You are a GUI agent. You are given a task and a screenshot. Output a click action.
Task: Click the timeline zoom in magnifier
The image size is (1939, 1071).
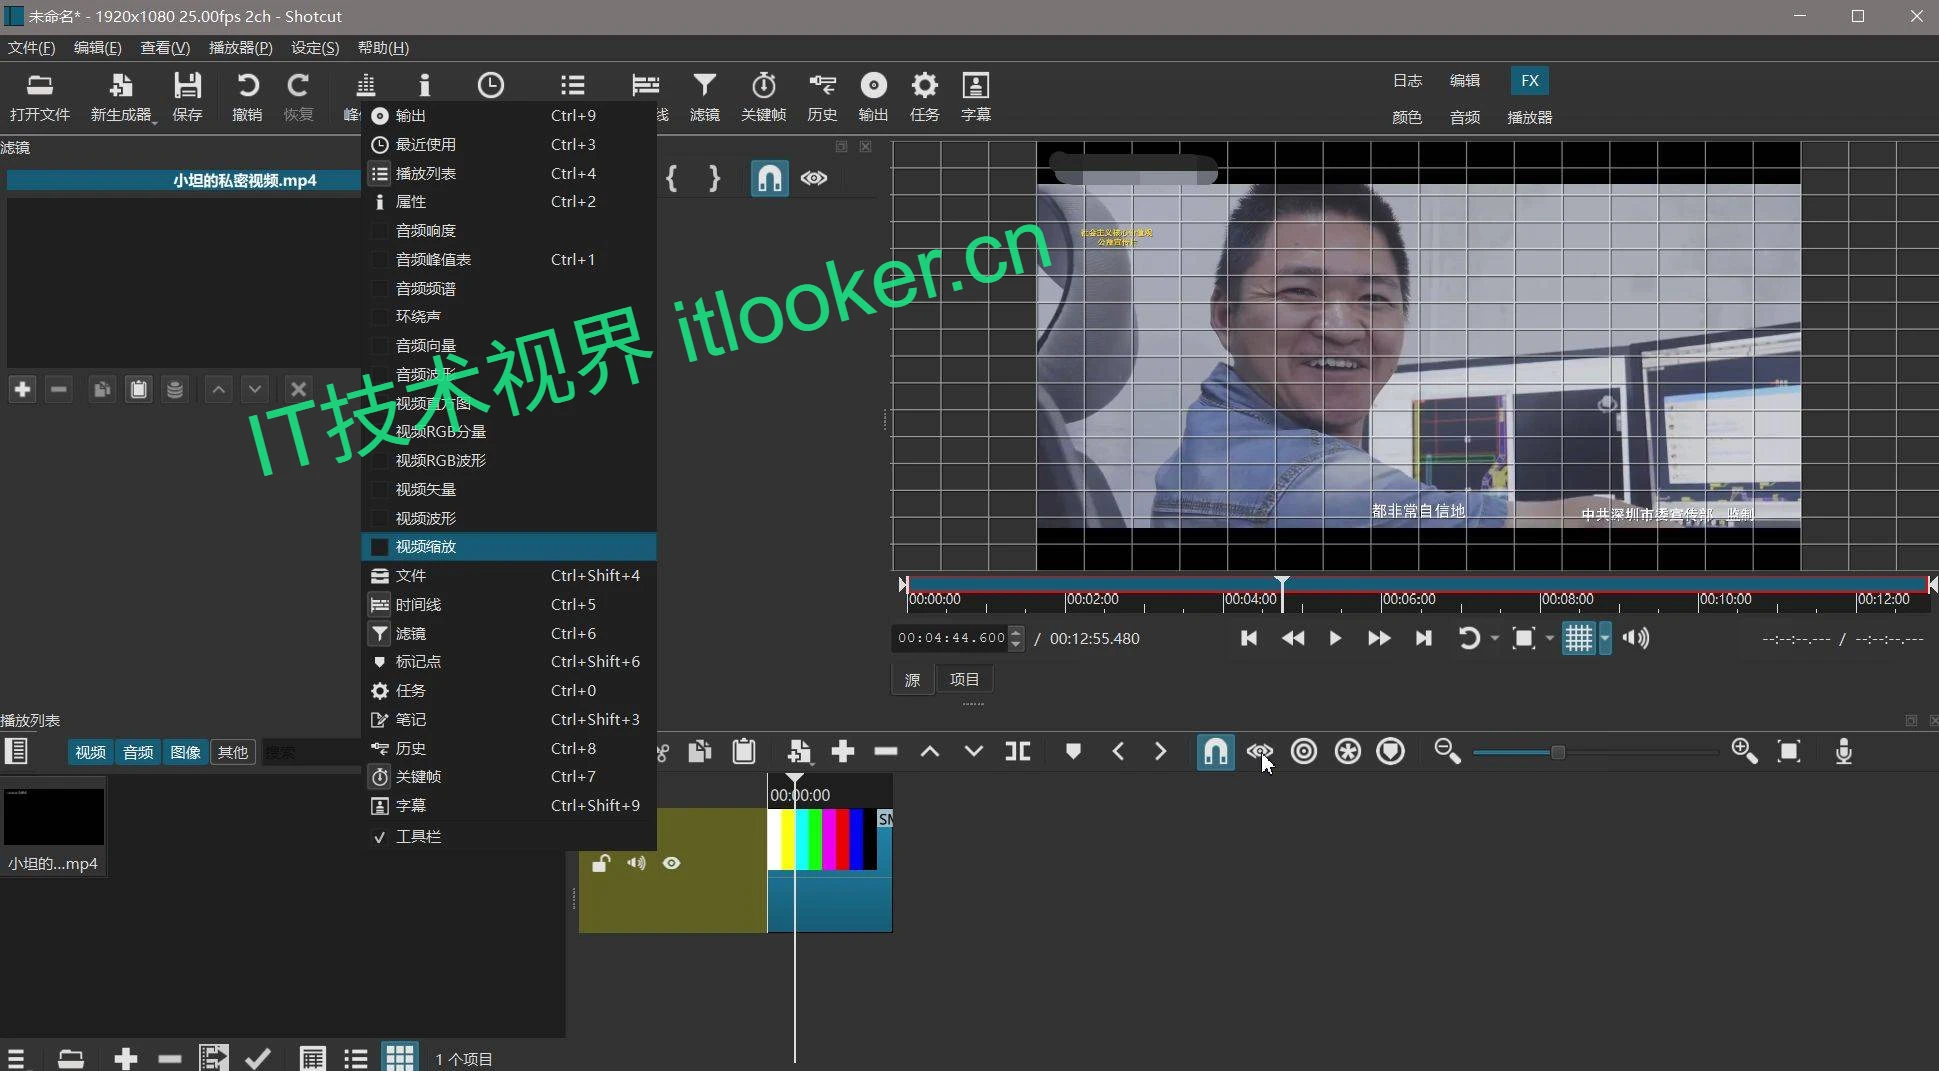(1744, 752)
